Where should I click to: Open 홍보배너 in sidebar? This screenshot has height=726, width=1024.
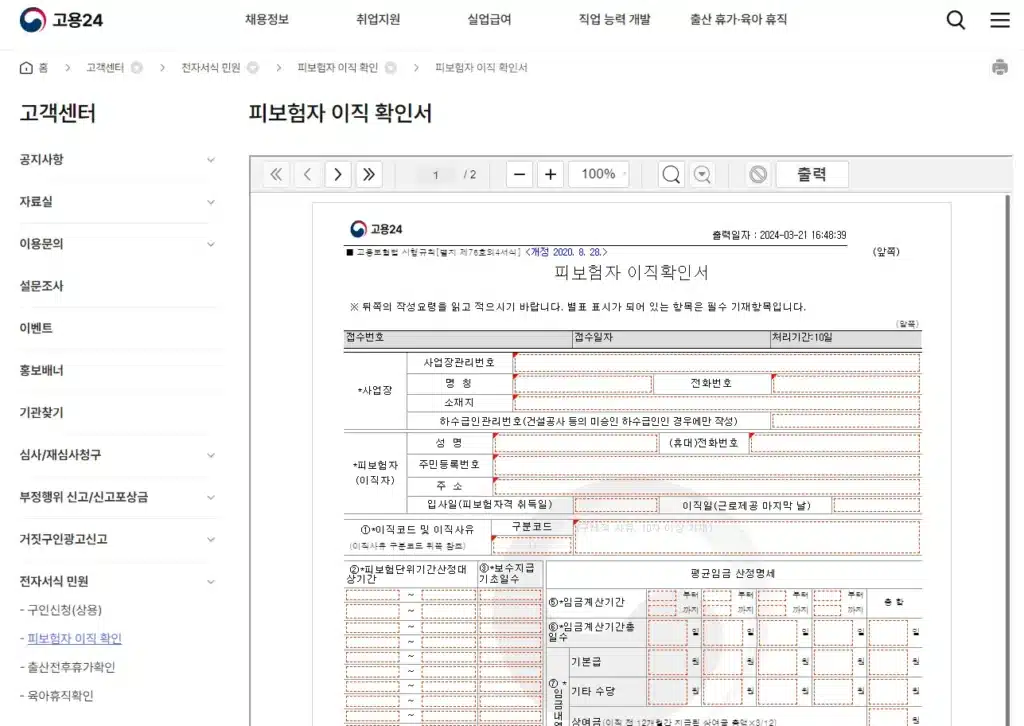(x=41, y=370)
